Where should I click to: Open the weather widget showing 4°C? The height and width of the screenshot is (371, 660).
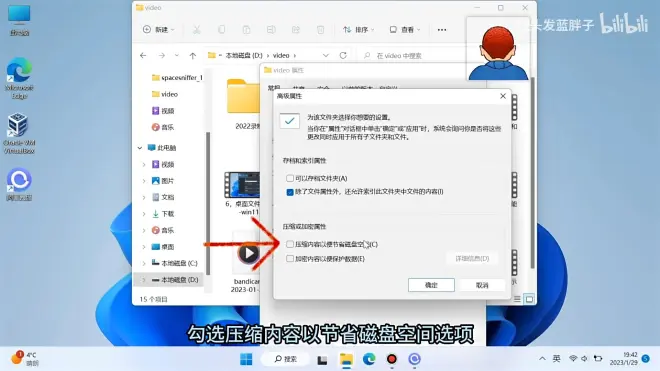(24, 358)
